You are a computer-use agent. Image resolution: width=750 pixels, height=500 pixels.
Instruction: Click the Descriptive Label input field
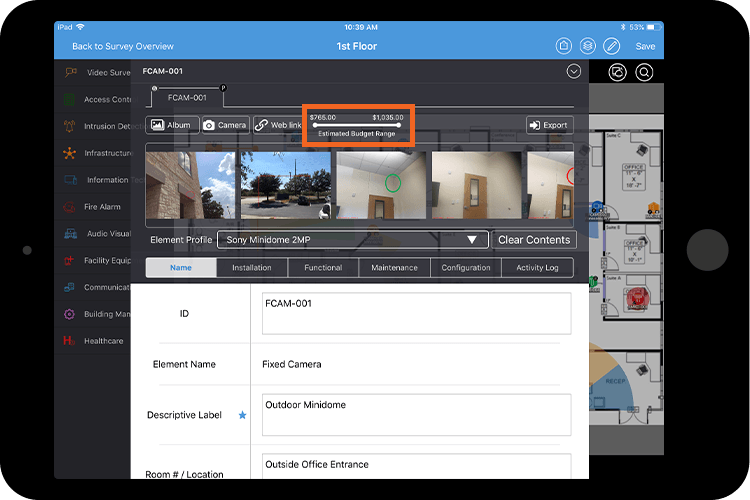[417, 415]
